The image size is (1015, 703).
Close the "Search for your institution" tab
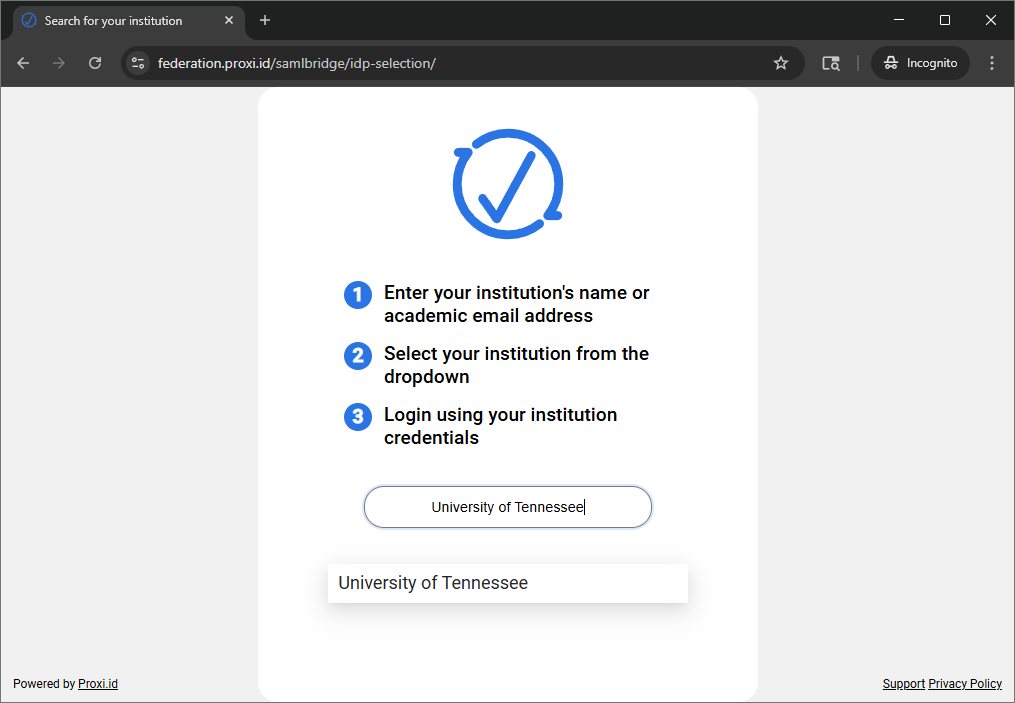(x=229, y=20)
